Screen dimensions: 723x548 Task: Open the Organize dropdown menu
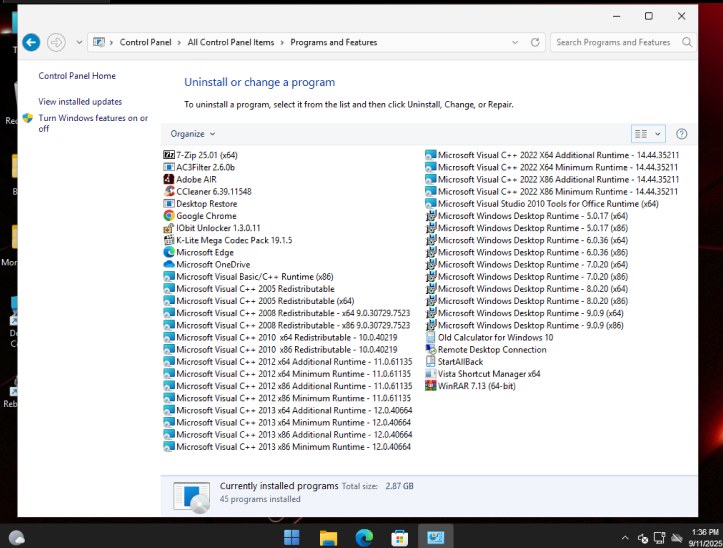tap(193, 134)
